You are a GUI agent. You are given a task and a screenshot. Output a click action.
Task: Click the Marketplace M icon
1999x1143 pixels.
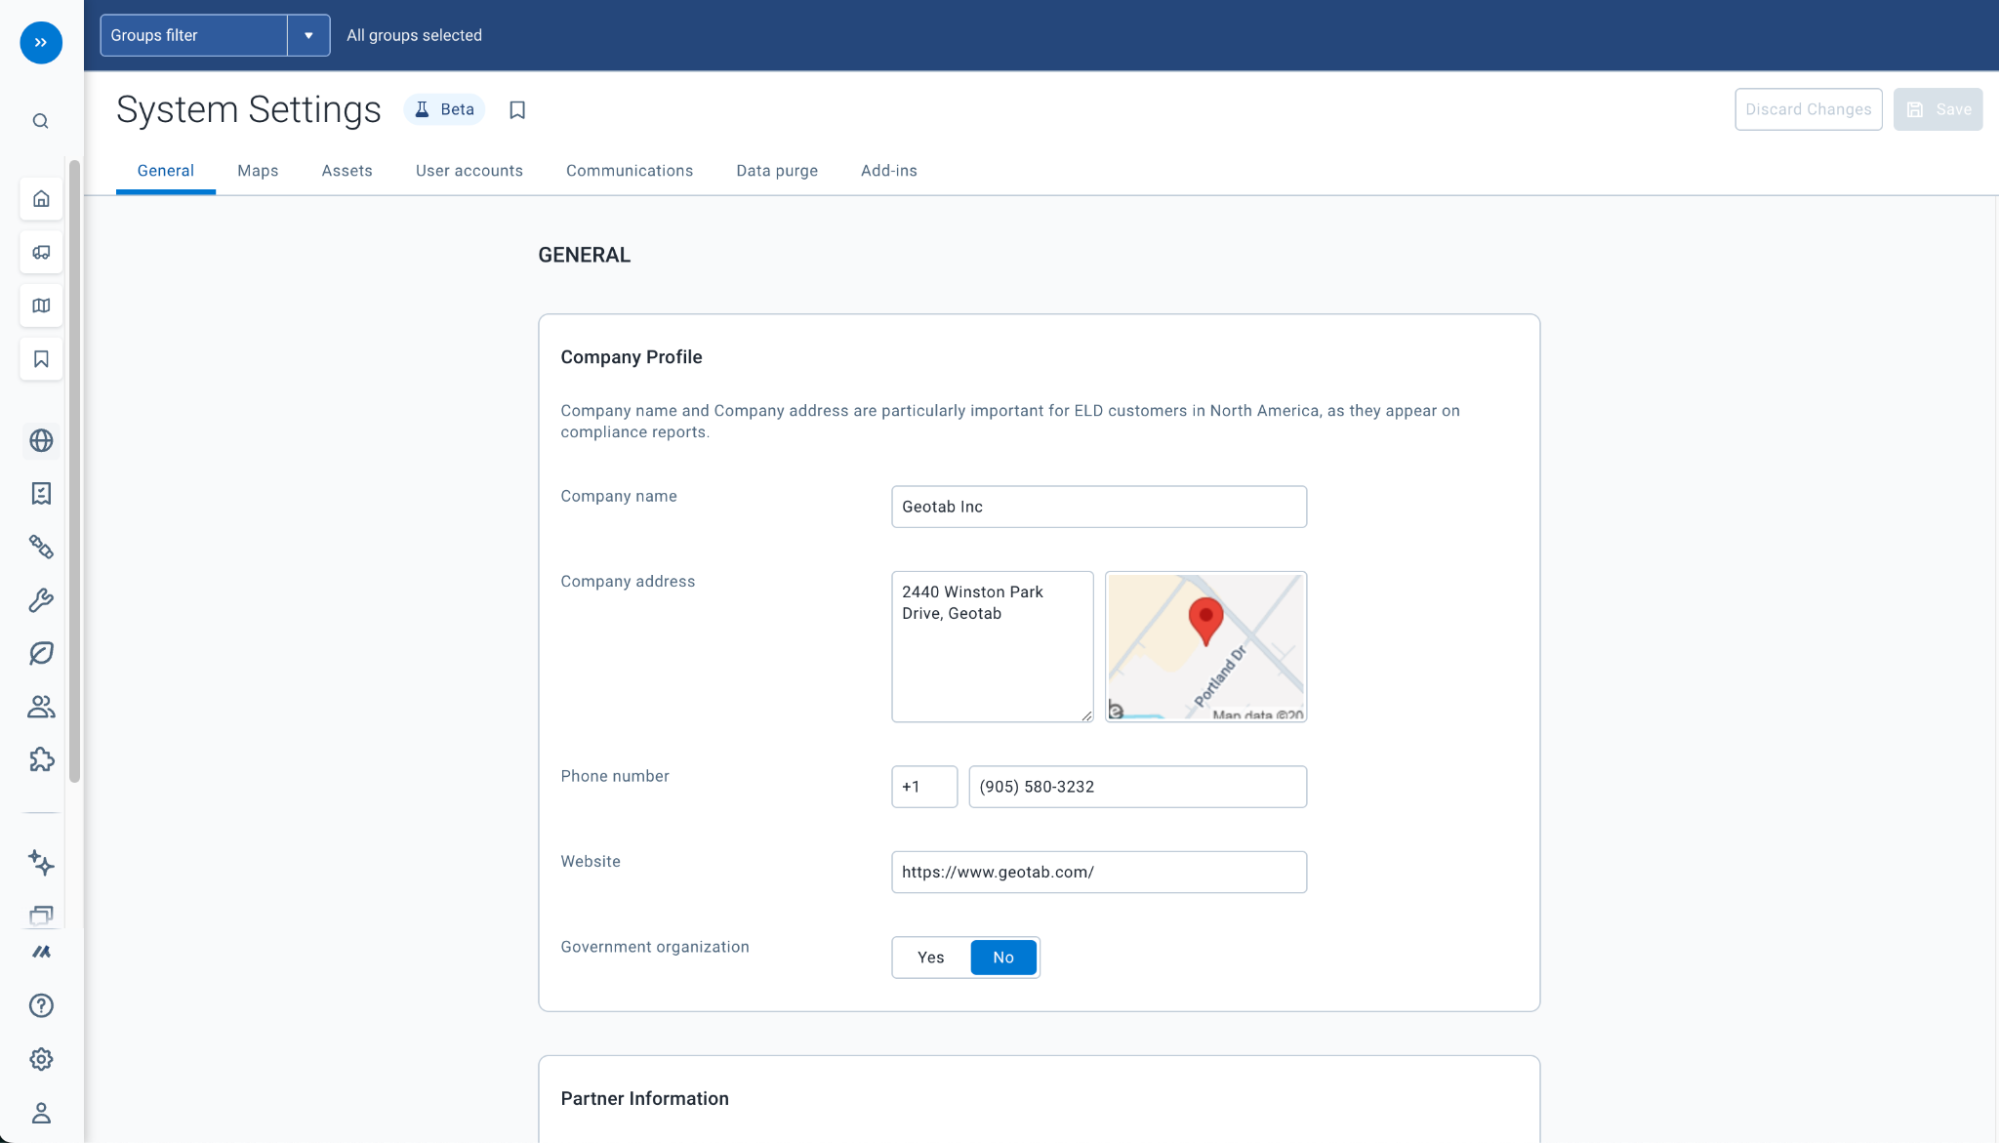pos(40,952)
